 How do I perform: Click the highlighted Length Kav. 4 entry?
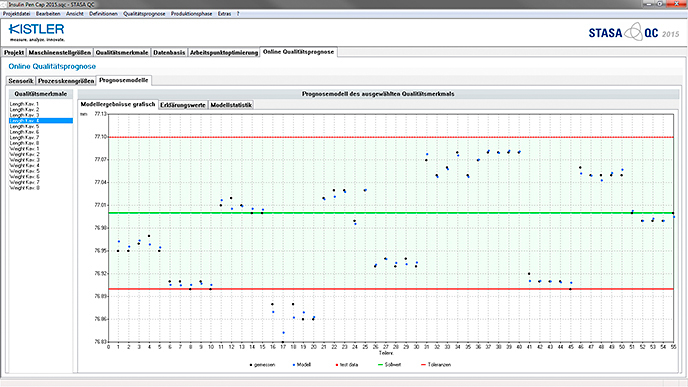(41, 121)
